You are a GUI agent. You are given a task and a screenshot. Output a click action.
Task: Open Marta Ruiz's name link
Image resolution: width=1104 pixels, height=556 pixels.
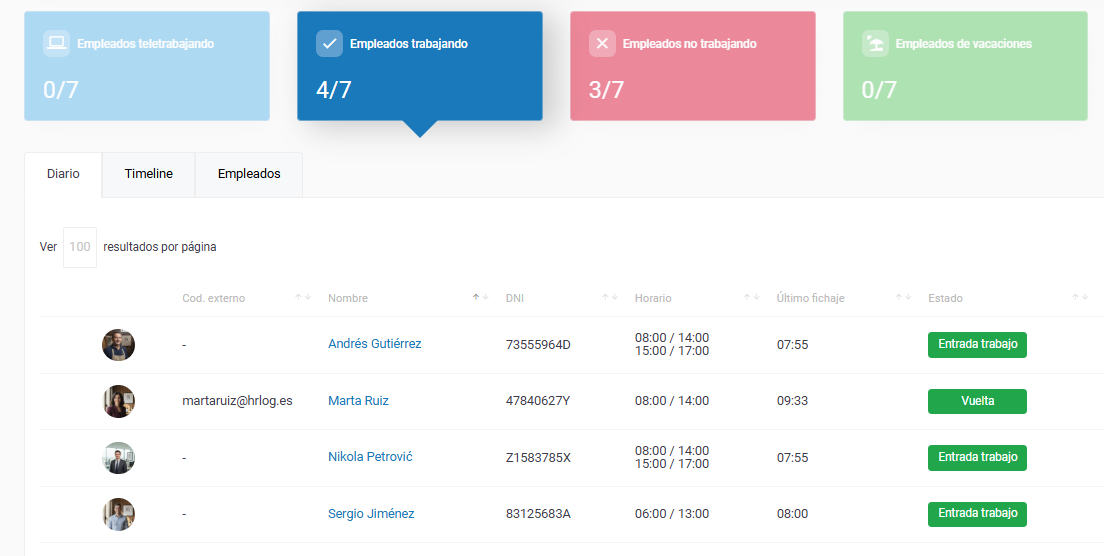point(358,401)
